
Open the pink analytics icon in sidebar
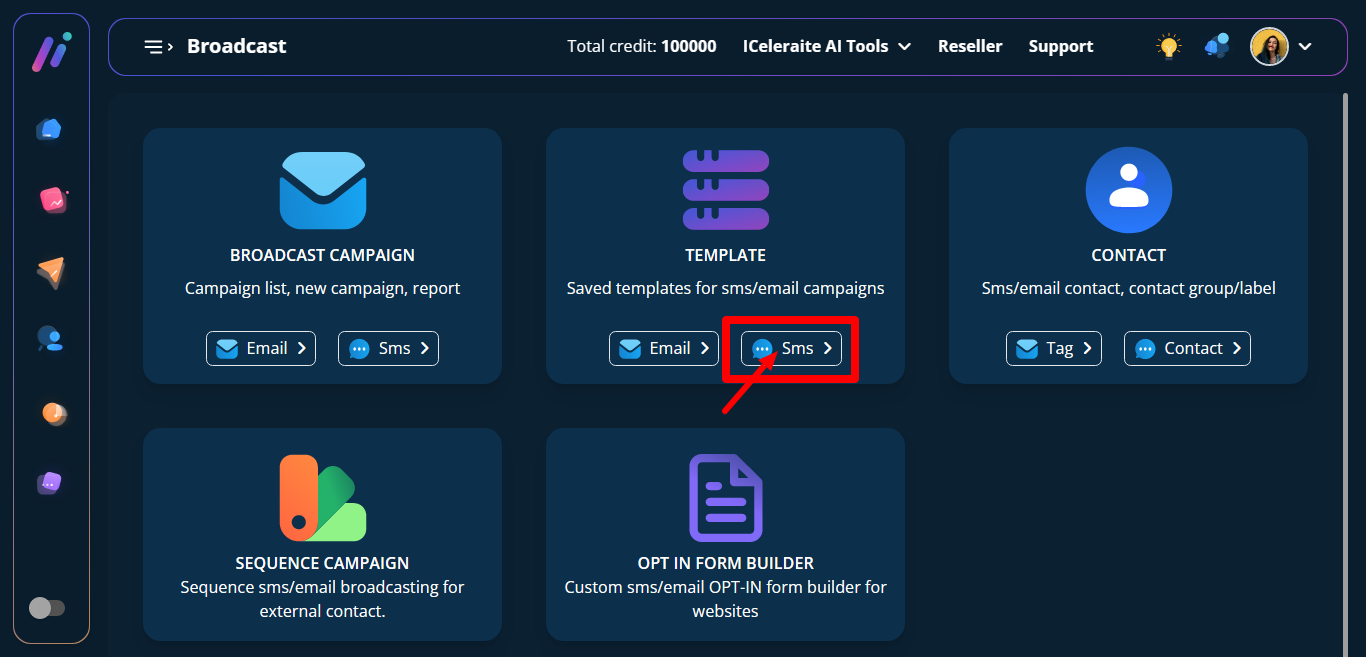52,200
